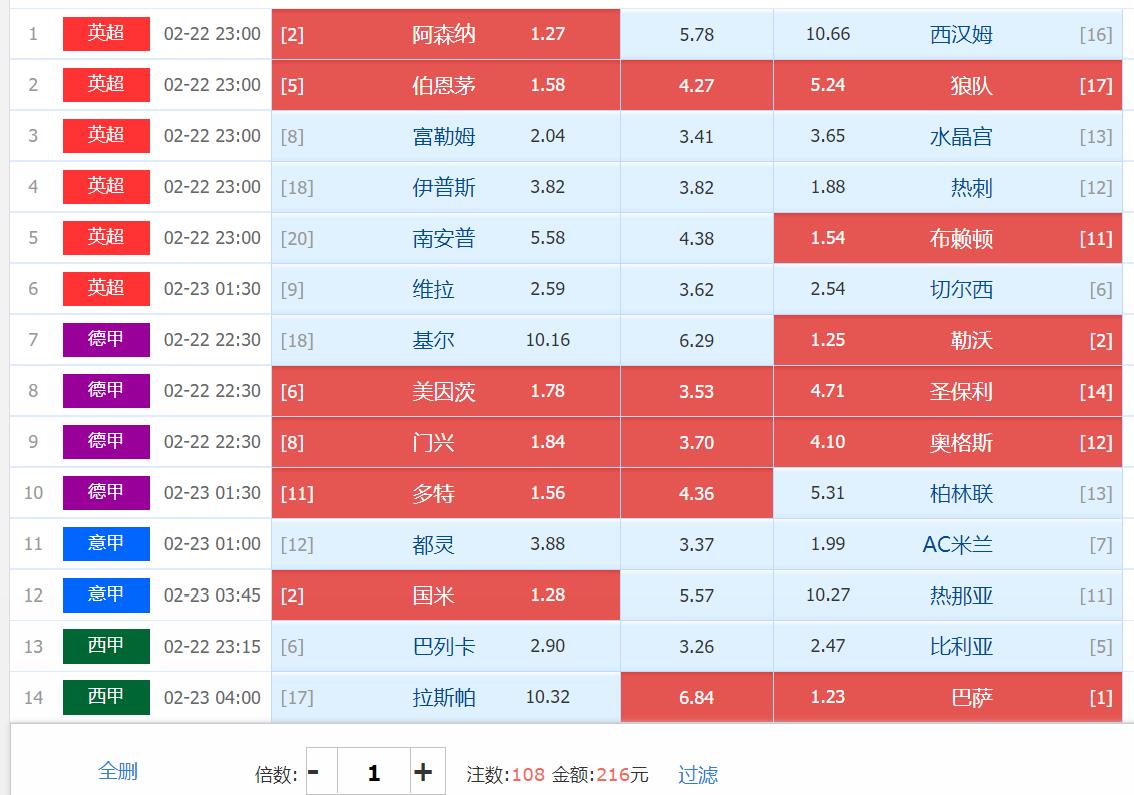Image resolution: width=1134 pixels, height=795 pixels.
Task: Click the 西甲 league tag in row 14
Action: pyautogui.click(x=106, y=697)
